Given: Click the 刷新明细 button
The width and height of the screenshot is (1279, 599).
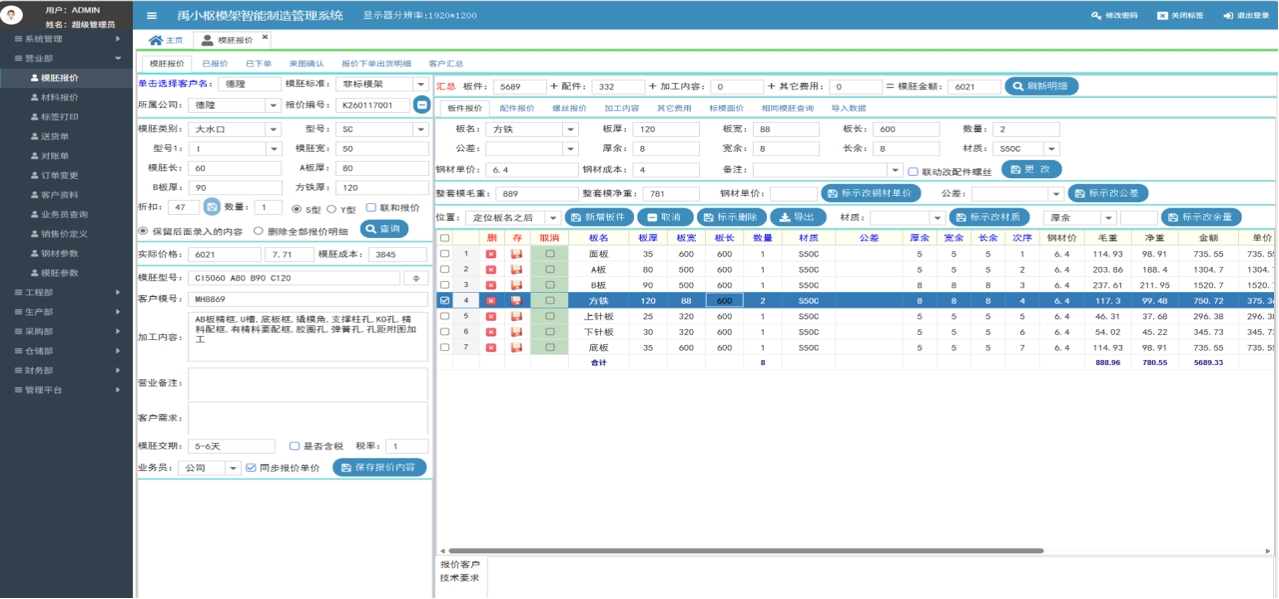Looking at the screenshot, I should [1041, 86].
